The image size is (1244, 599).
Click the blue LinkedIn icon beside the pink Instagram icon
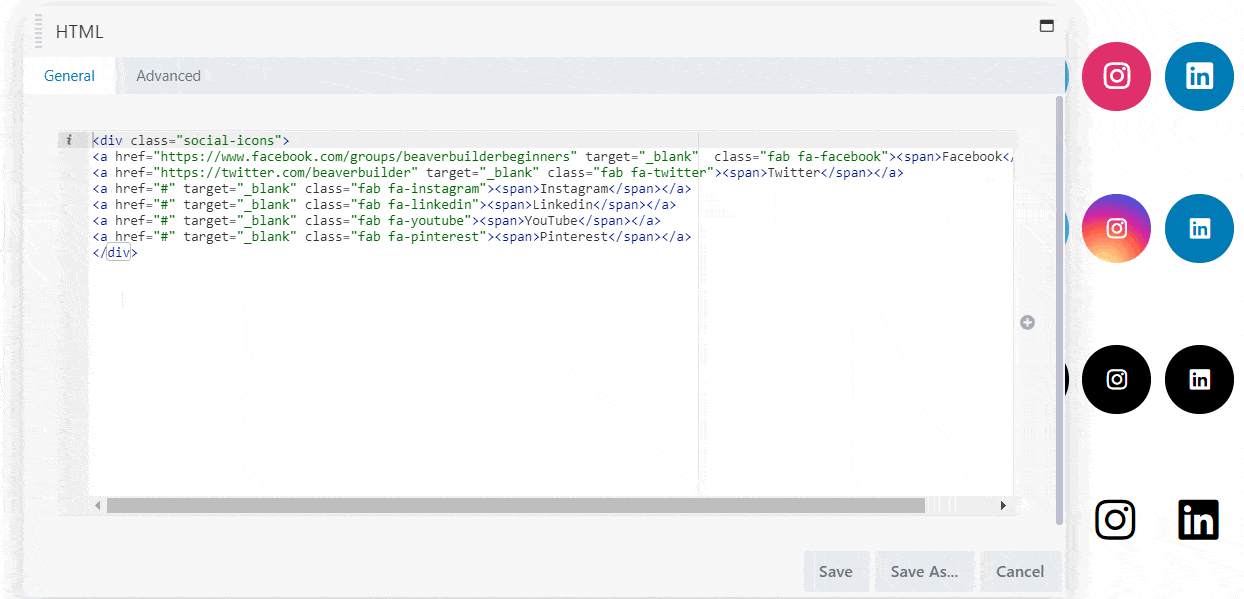pyautogui.click(x=1199, y=76)
